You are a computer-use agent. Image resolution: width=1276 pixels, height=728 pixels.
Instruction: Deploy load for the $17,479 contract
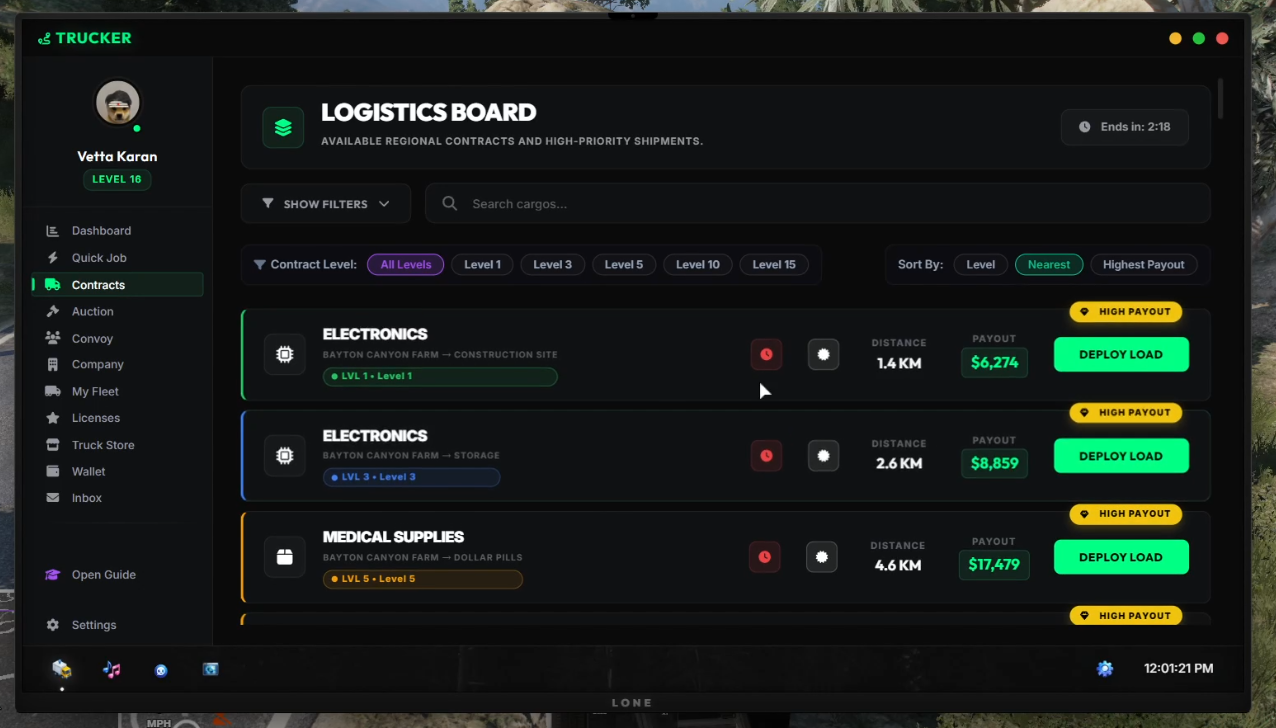tap(1121, 557)
